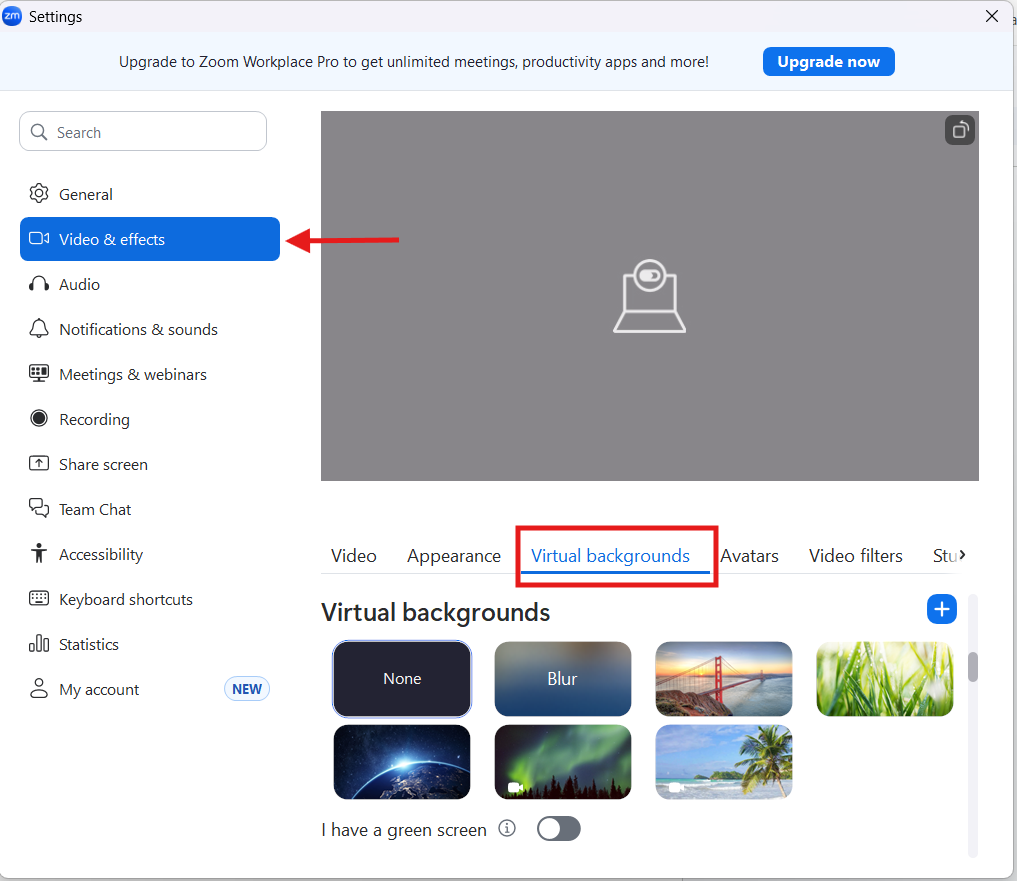Viewport: 1017px width, 881px height.
Task: Click the Recording circle icon
Action: [39, 419]
